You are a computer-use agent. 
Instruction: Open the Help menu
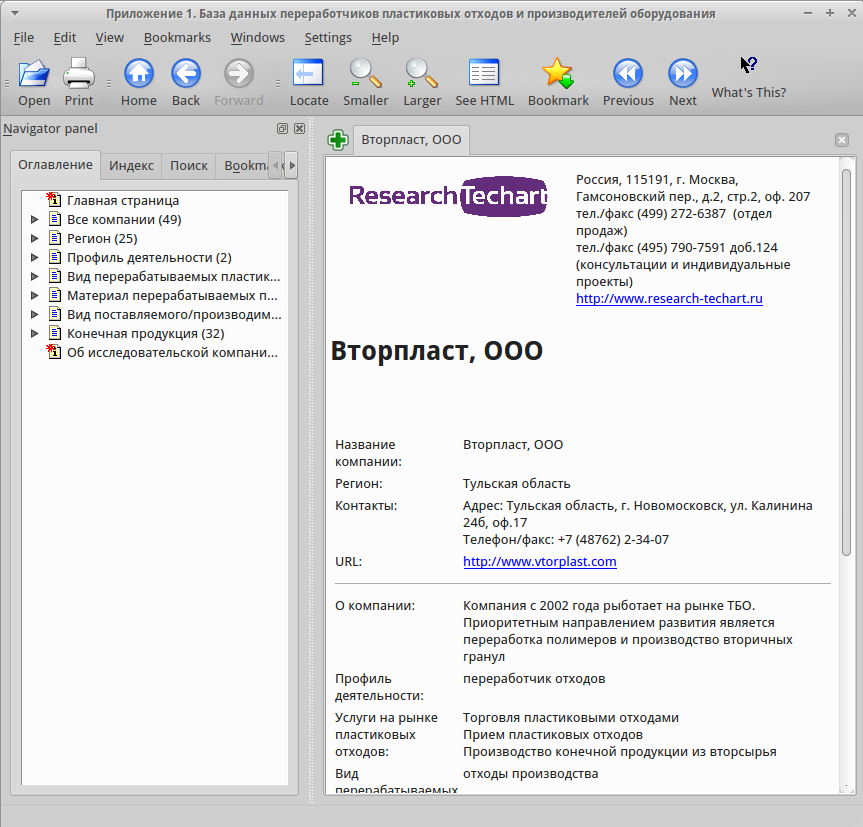click(385, 37)
